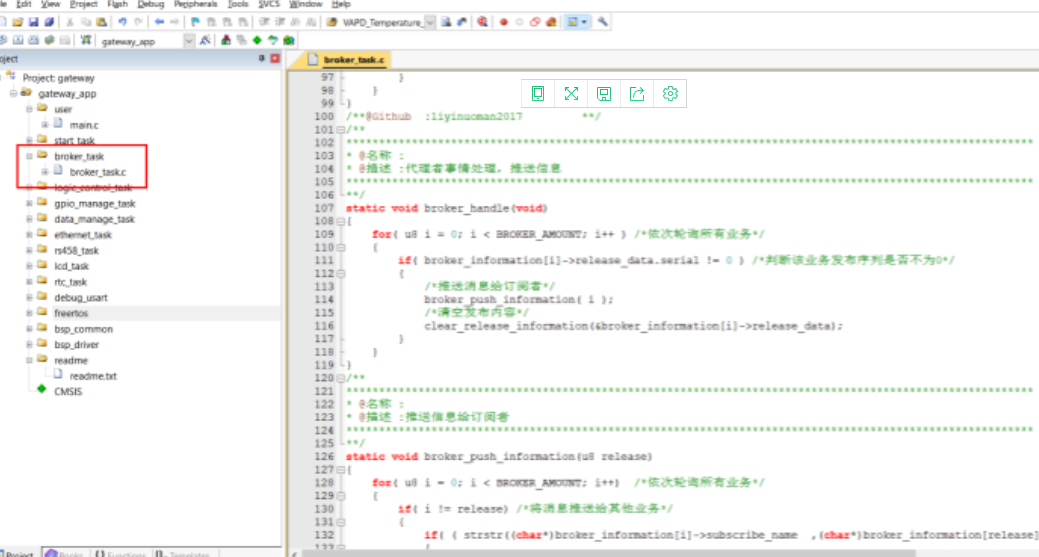Open the Pack Installer icon
Viewport: 1039px width, 557px height.
289,40
